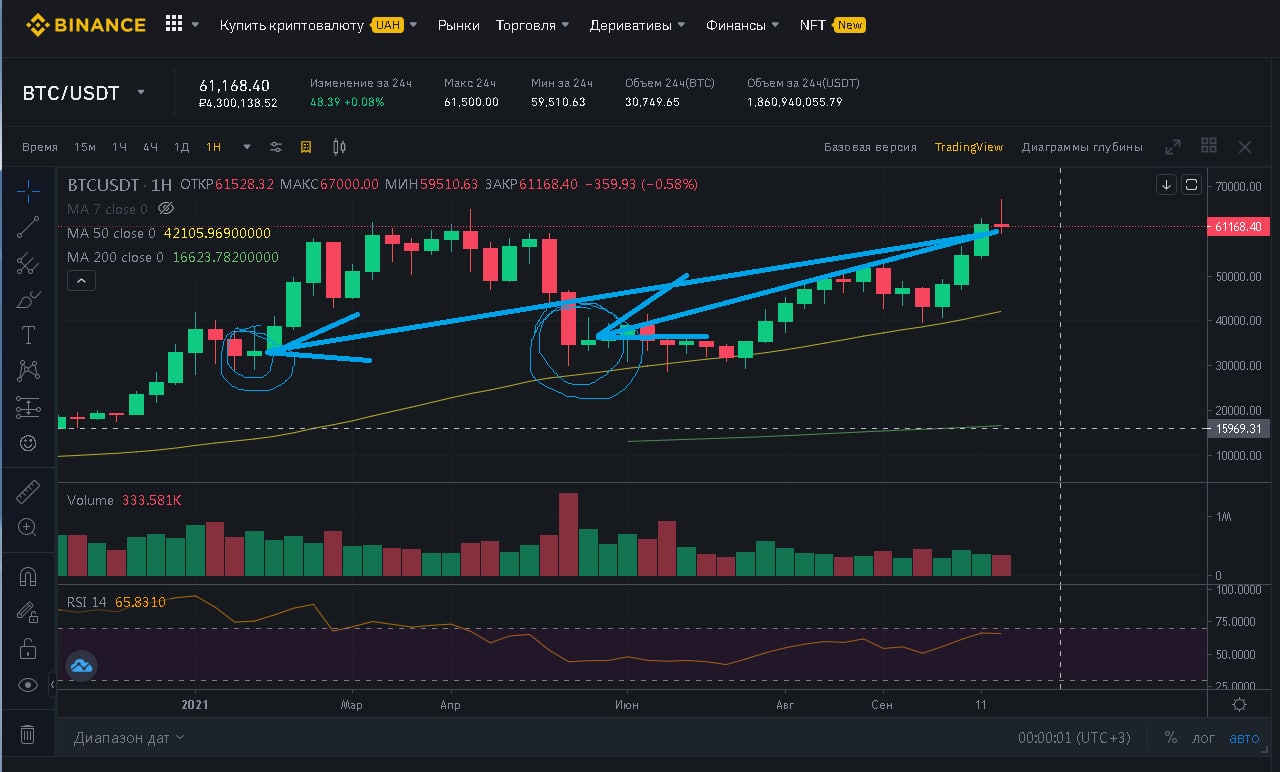Toggle авто auto scale
This screenshot has height=772, width=1280.
pyautogui.click(x=1245, y=738)
